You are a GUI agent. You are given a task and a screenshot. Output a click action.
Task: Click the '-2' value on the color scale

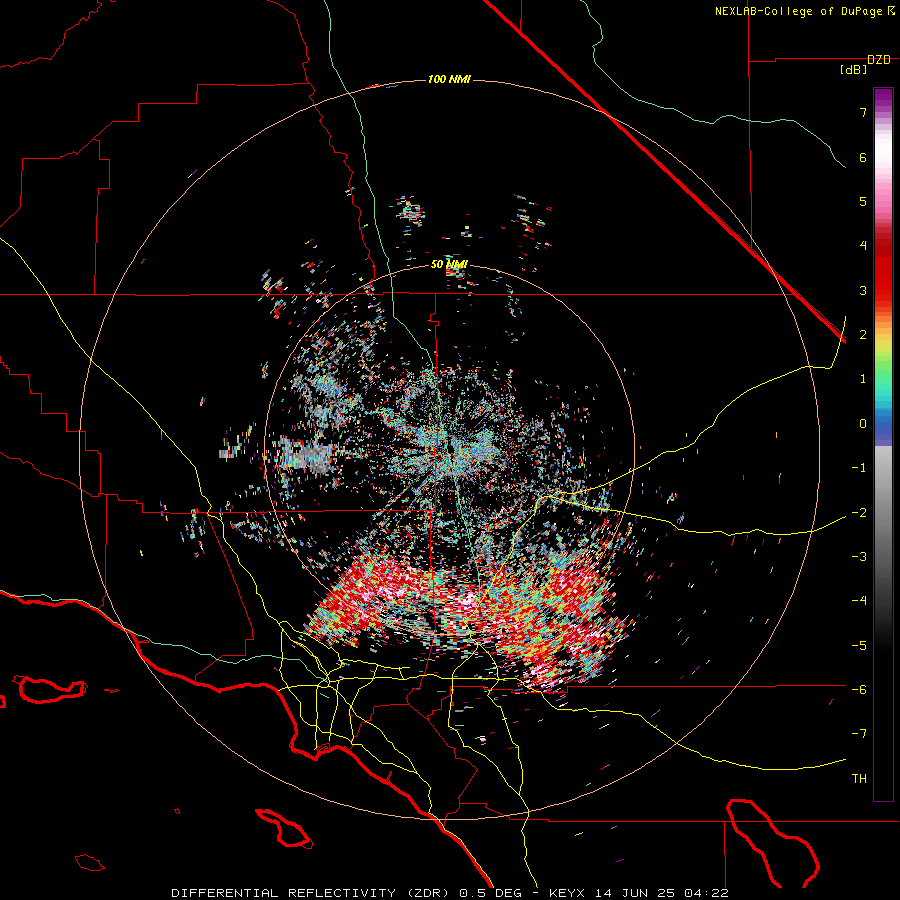pos(859,512)
